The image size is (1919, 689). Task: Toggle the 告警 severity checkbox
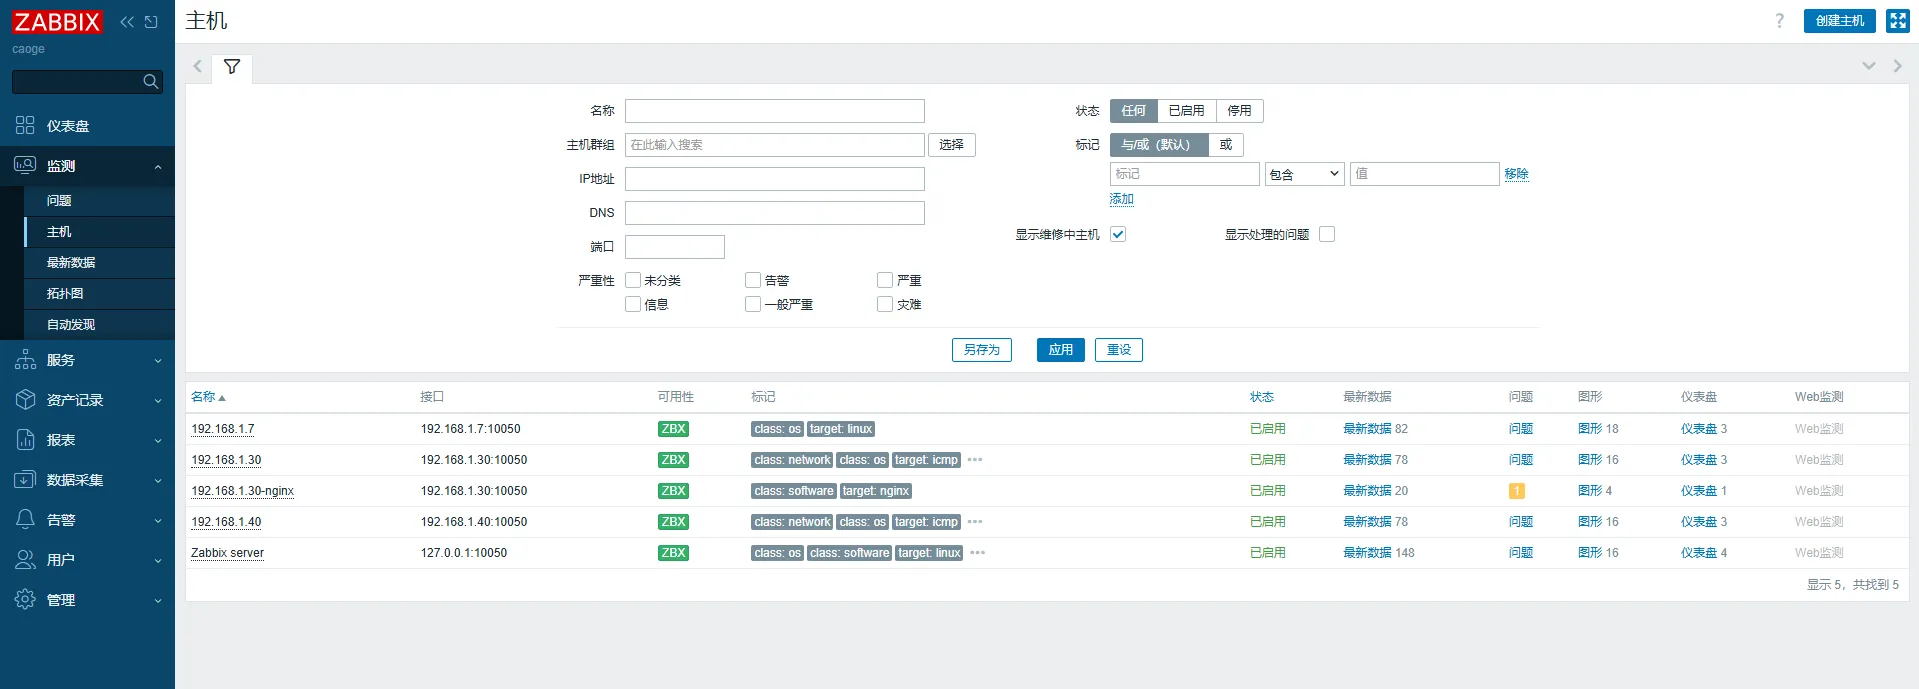click(753, 280)
